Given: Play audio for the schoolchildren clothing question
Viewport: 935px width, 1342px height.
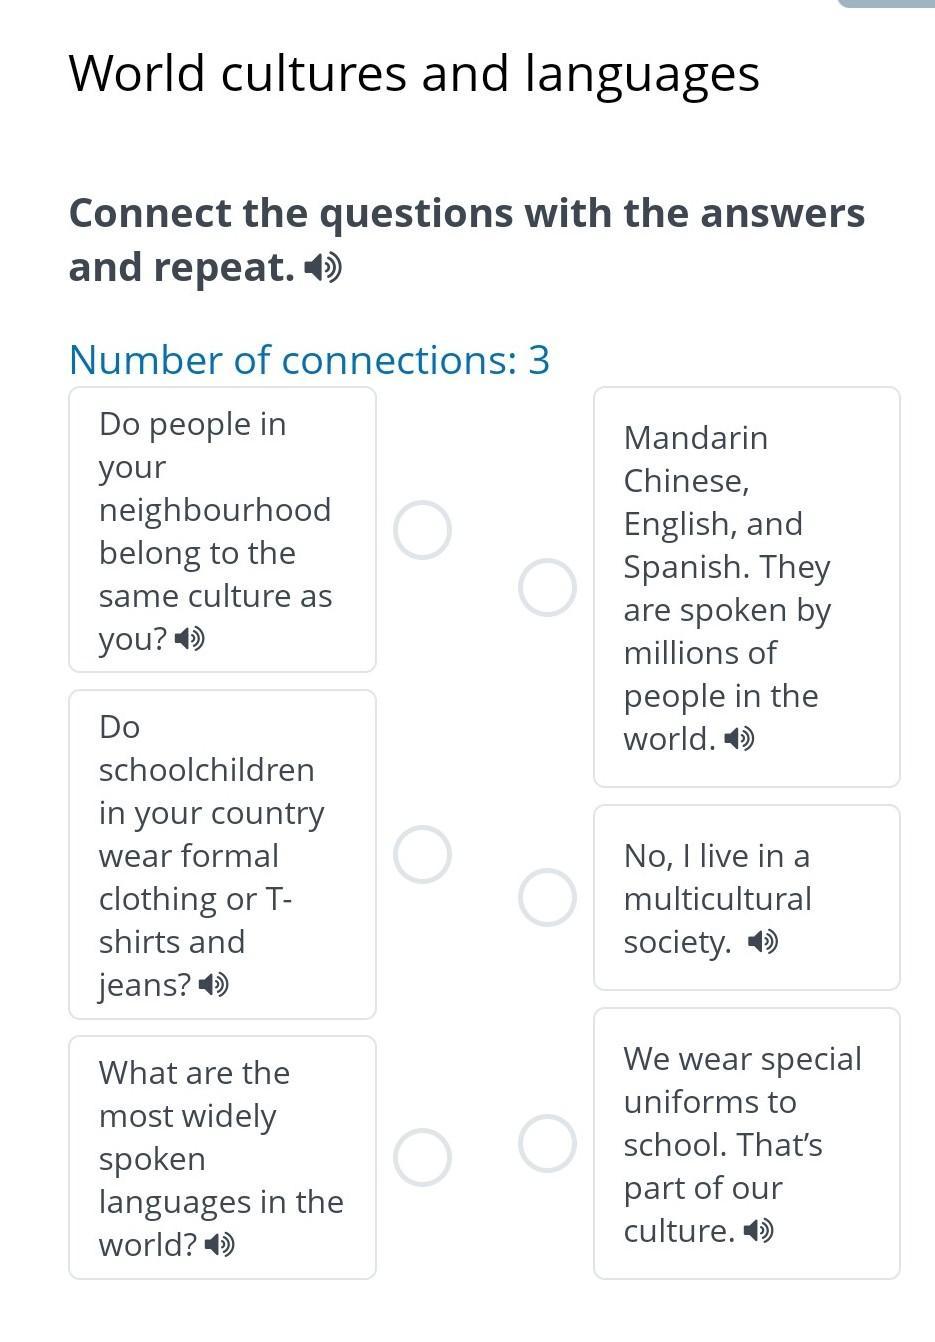Looking at the screenshot, I should [x=213, y=985].
